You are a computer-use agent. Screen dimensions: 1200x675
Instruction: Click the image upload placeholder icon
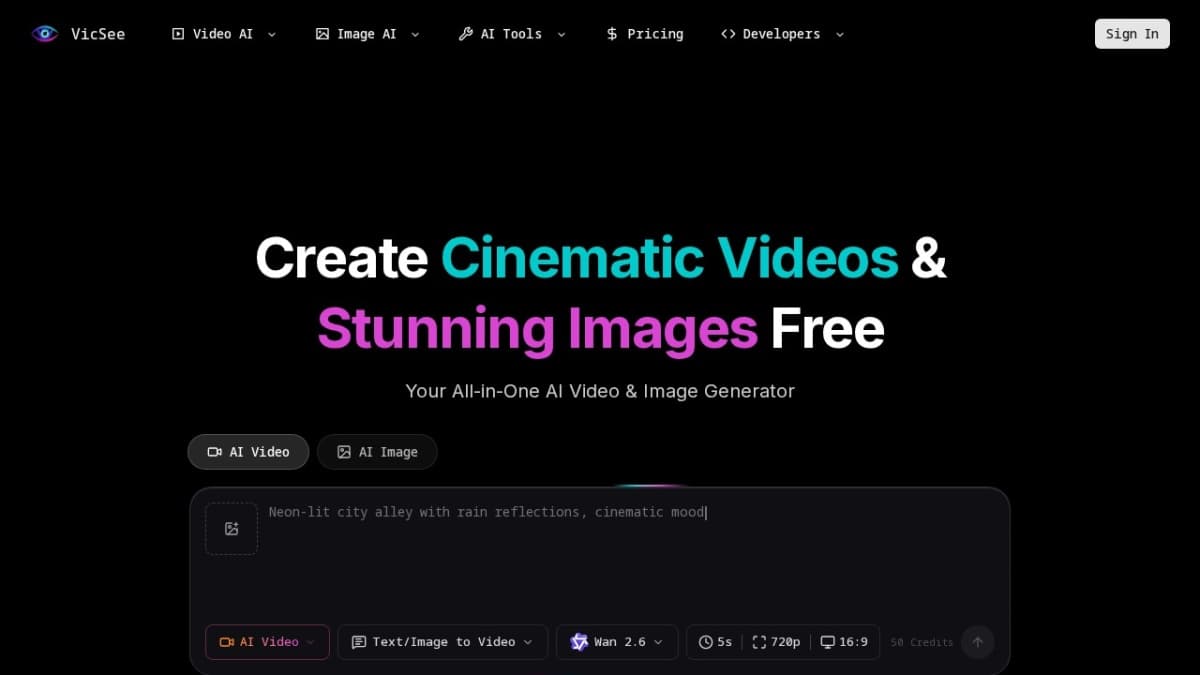pyautogui.click(x=231, y=529)
